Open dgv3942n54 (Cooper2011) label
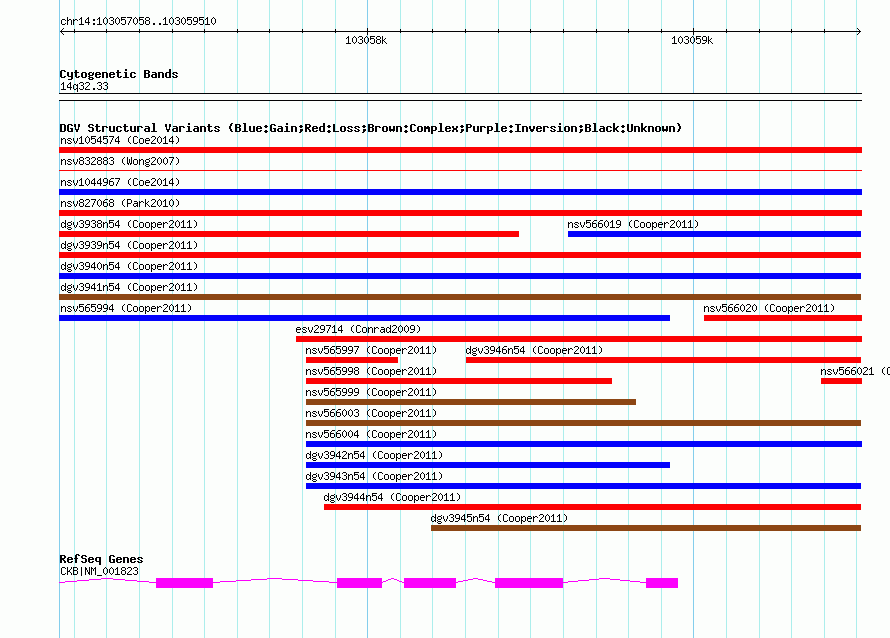Image resolution: width=890 pixels, height=638 pixels. coord(374,455)
